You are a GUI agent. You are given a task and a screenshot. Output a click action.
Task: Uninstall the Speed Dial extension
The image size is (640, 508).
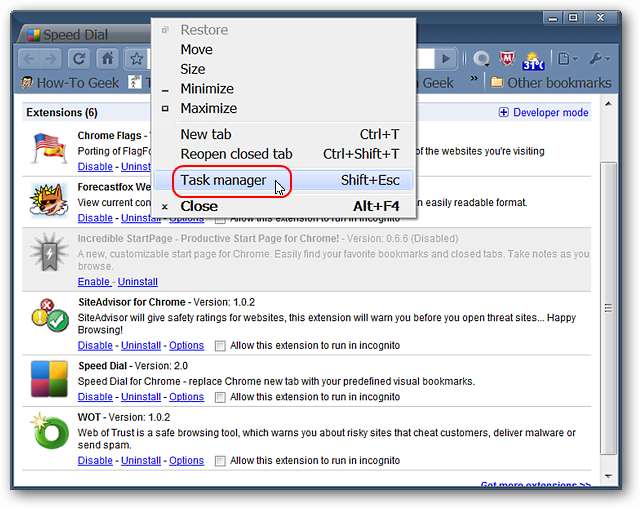point(141,397)
